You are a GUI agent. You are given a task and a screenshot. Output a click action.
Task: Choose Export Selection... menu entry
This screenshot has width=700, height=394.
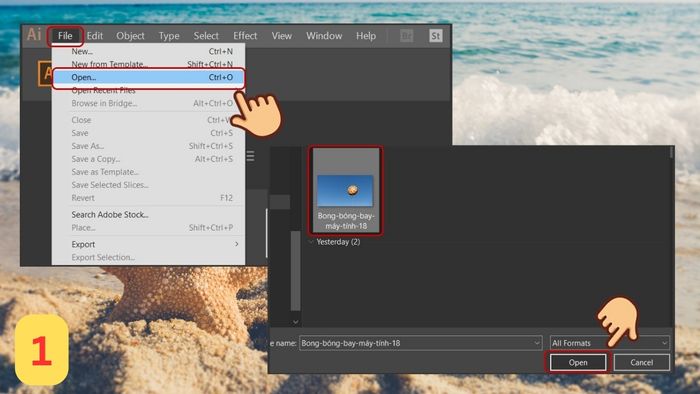click(x=149, y=257)
